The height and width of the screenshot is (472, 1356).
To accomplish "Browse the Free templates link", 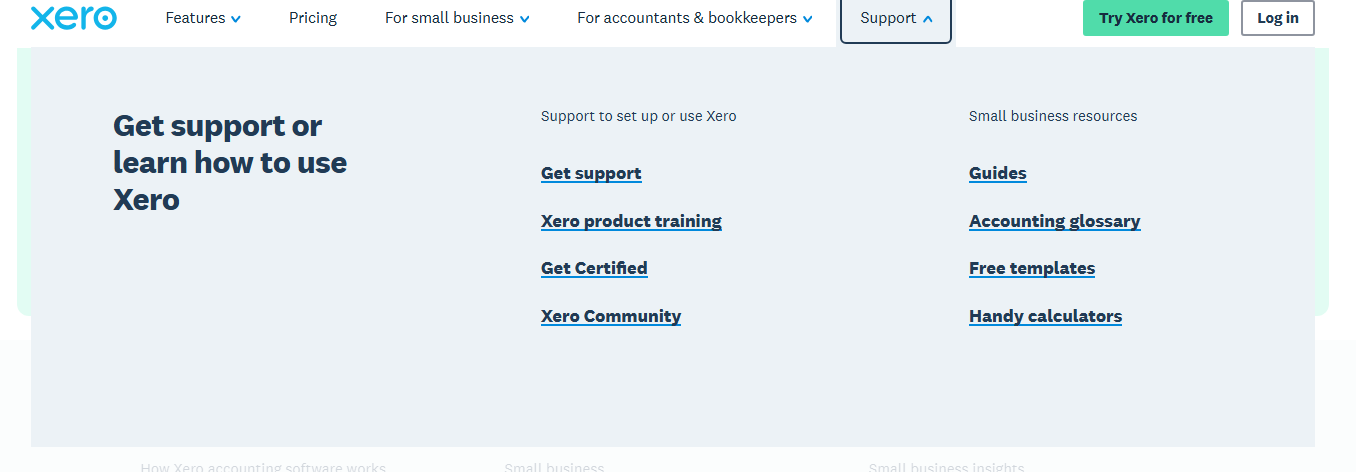I will coord(1032,268).
